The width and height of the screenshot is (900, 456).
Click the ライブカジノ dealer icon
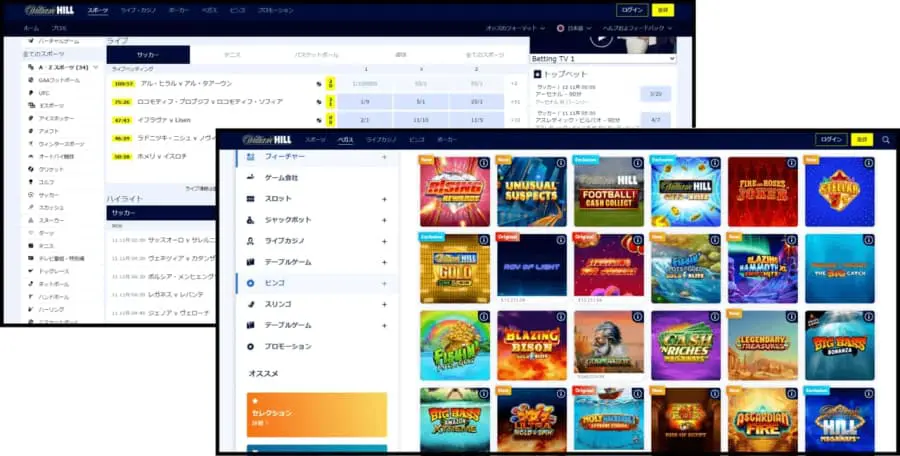click(250, 241)
